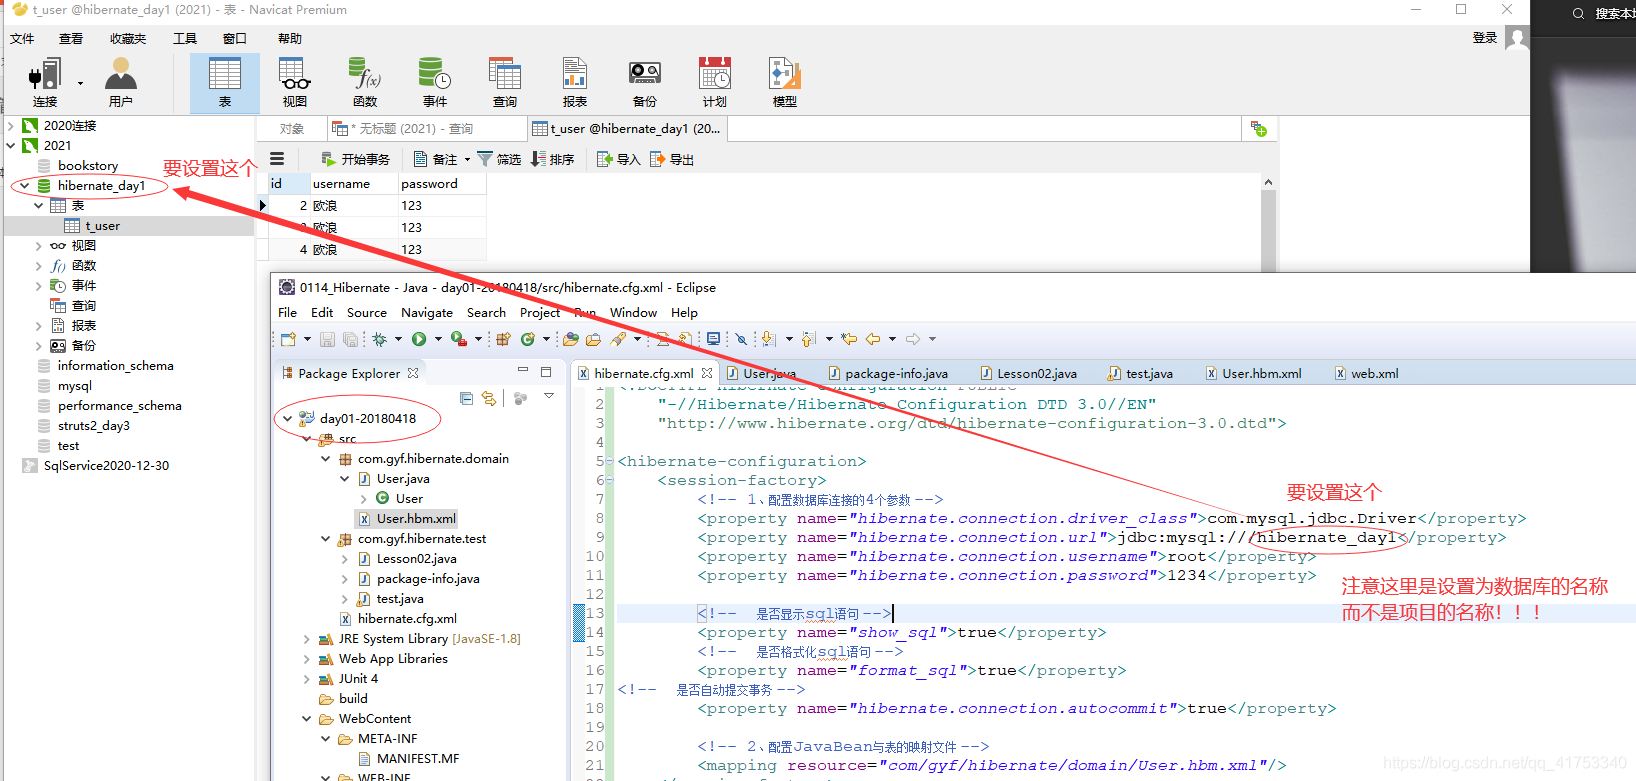Collapse the 表 tables node in Navicat

click(39, 206)
